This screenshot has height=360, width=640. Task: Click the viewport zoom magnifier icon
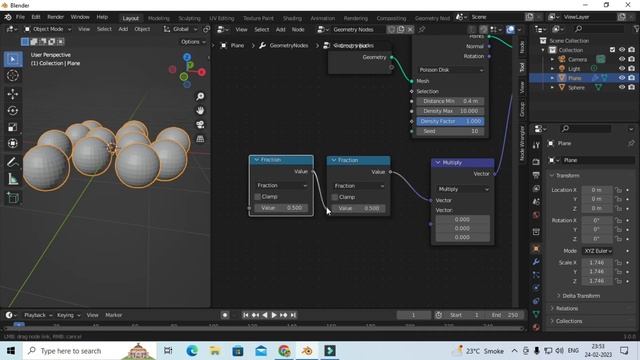(x=200, y=96)
